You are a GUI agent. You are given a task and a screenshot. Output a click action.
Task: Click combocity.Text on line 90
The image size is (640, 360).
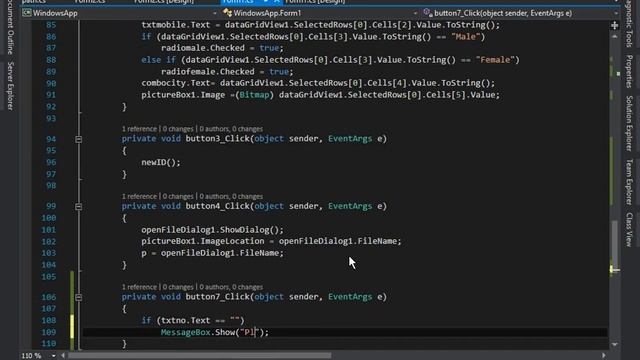pyautogui.click(x=176, y=83)
